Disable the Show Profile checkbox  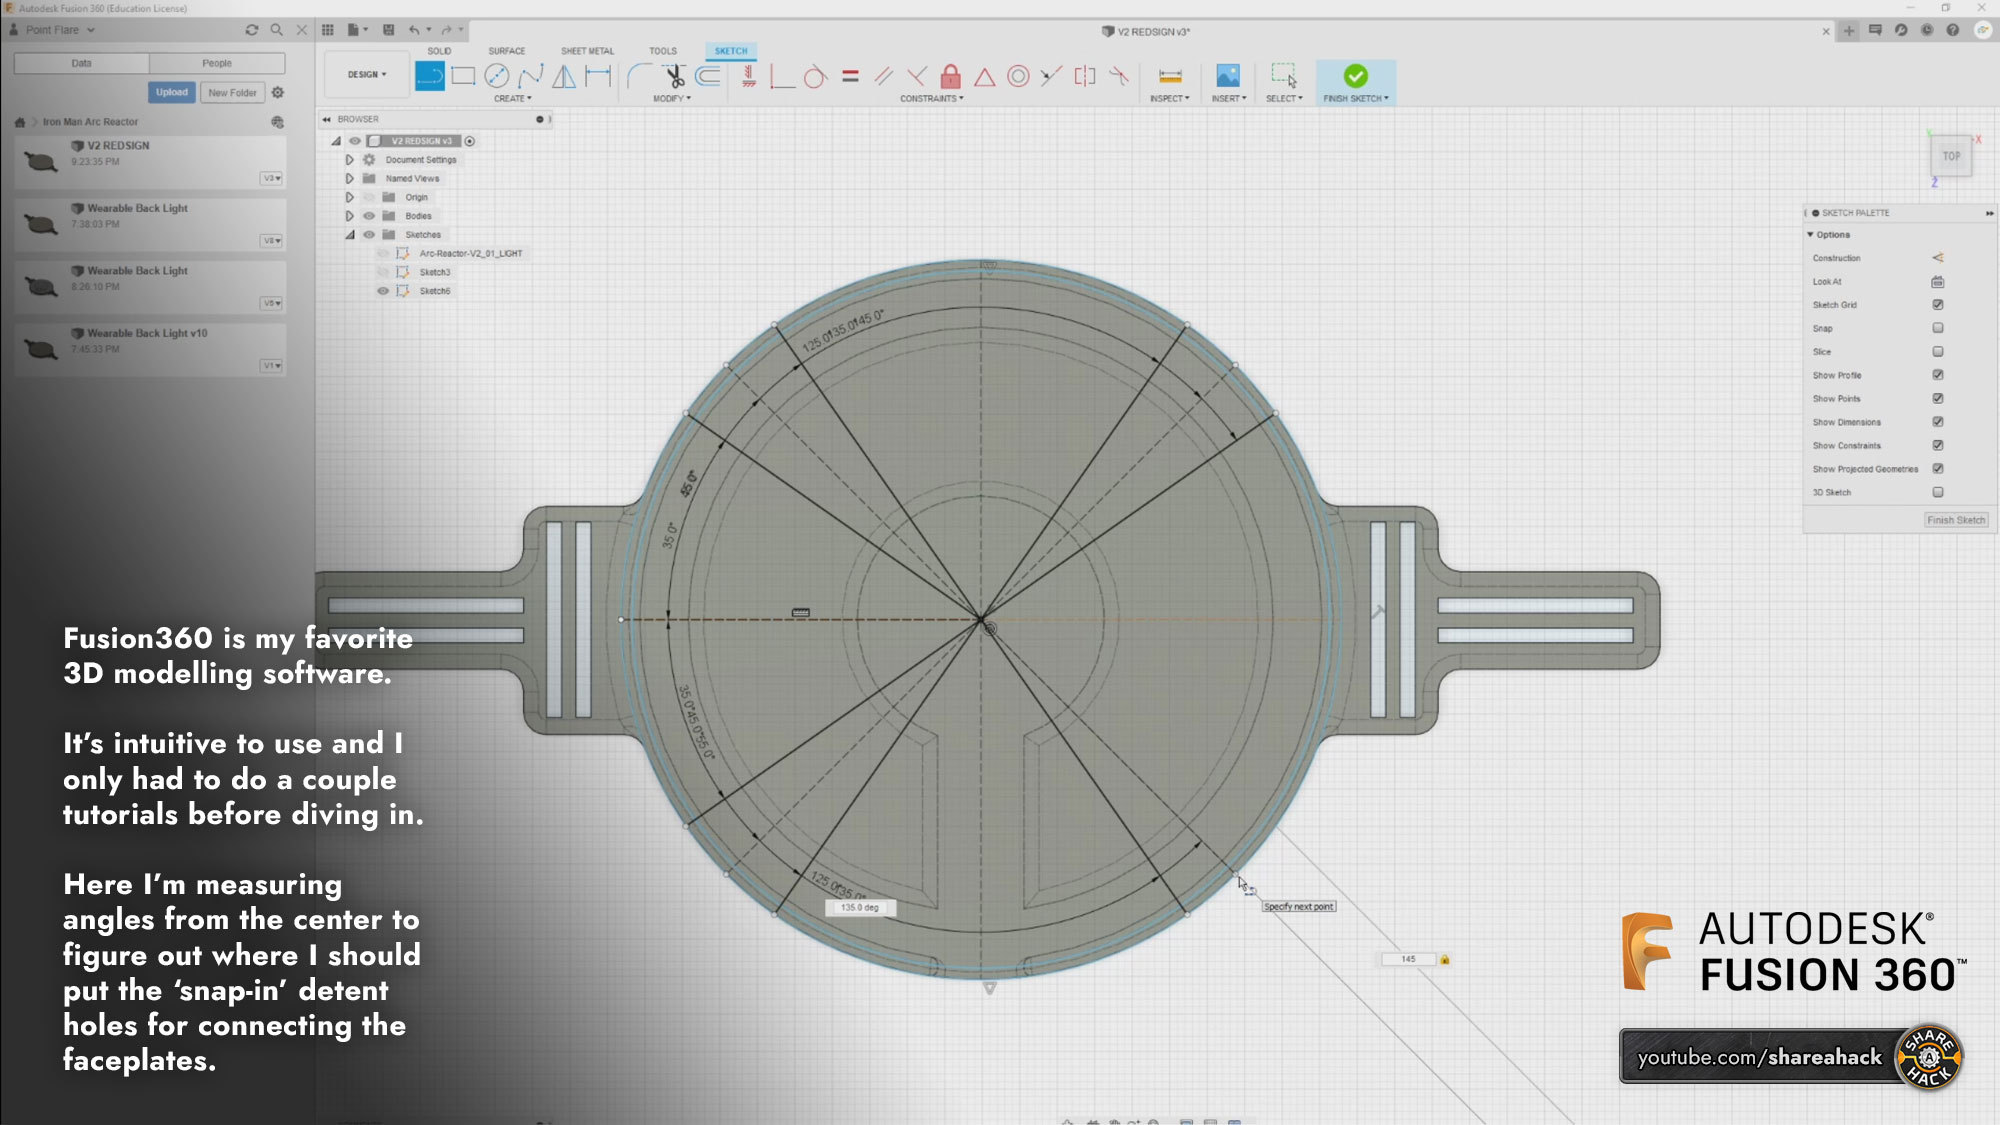[1937, 375]
